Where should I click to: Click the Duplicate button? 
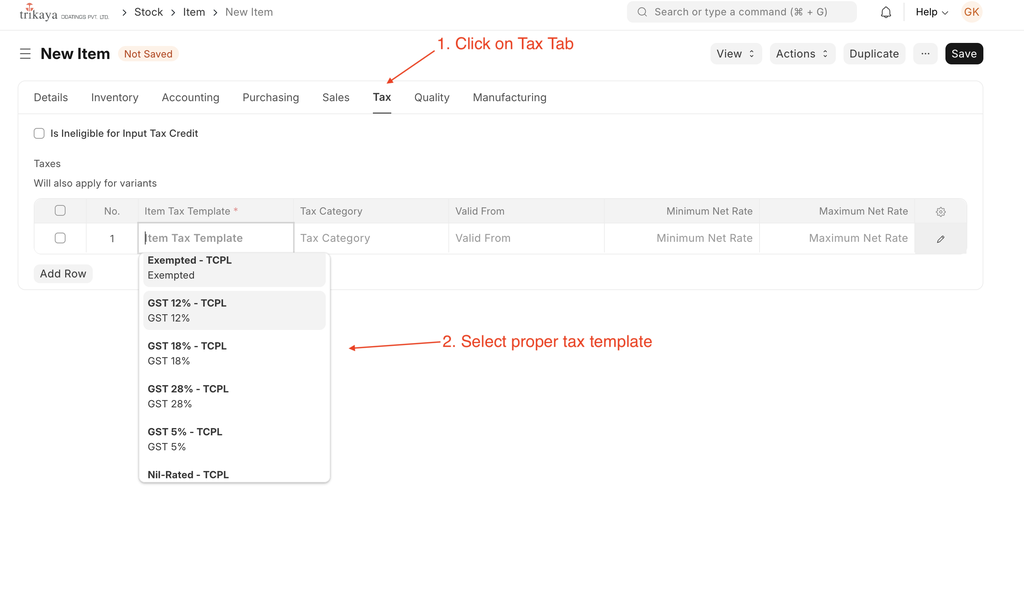tap(874, 54)
